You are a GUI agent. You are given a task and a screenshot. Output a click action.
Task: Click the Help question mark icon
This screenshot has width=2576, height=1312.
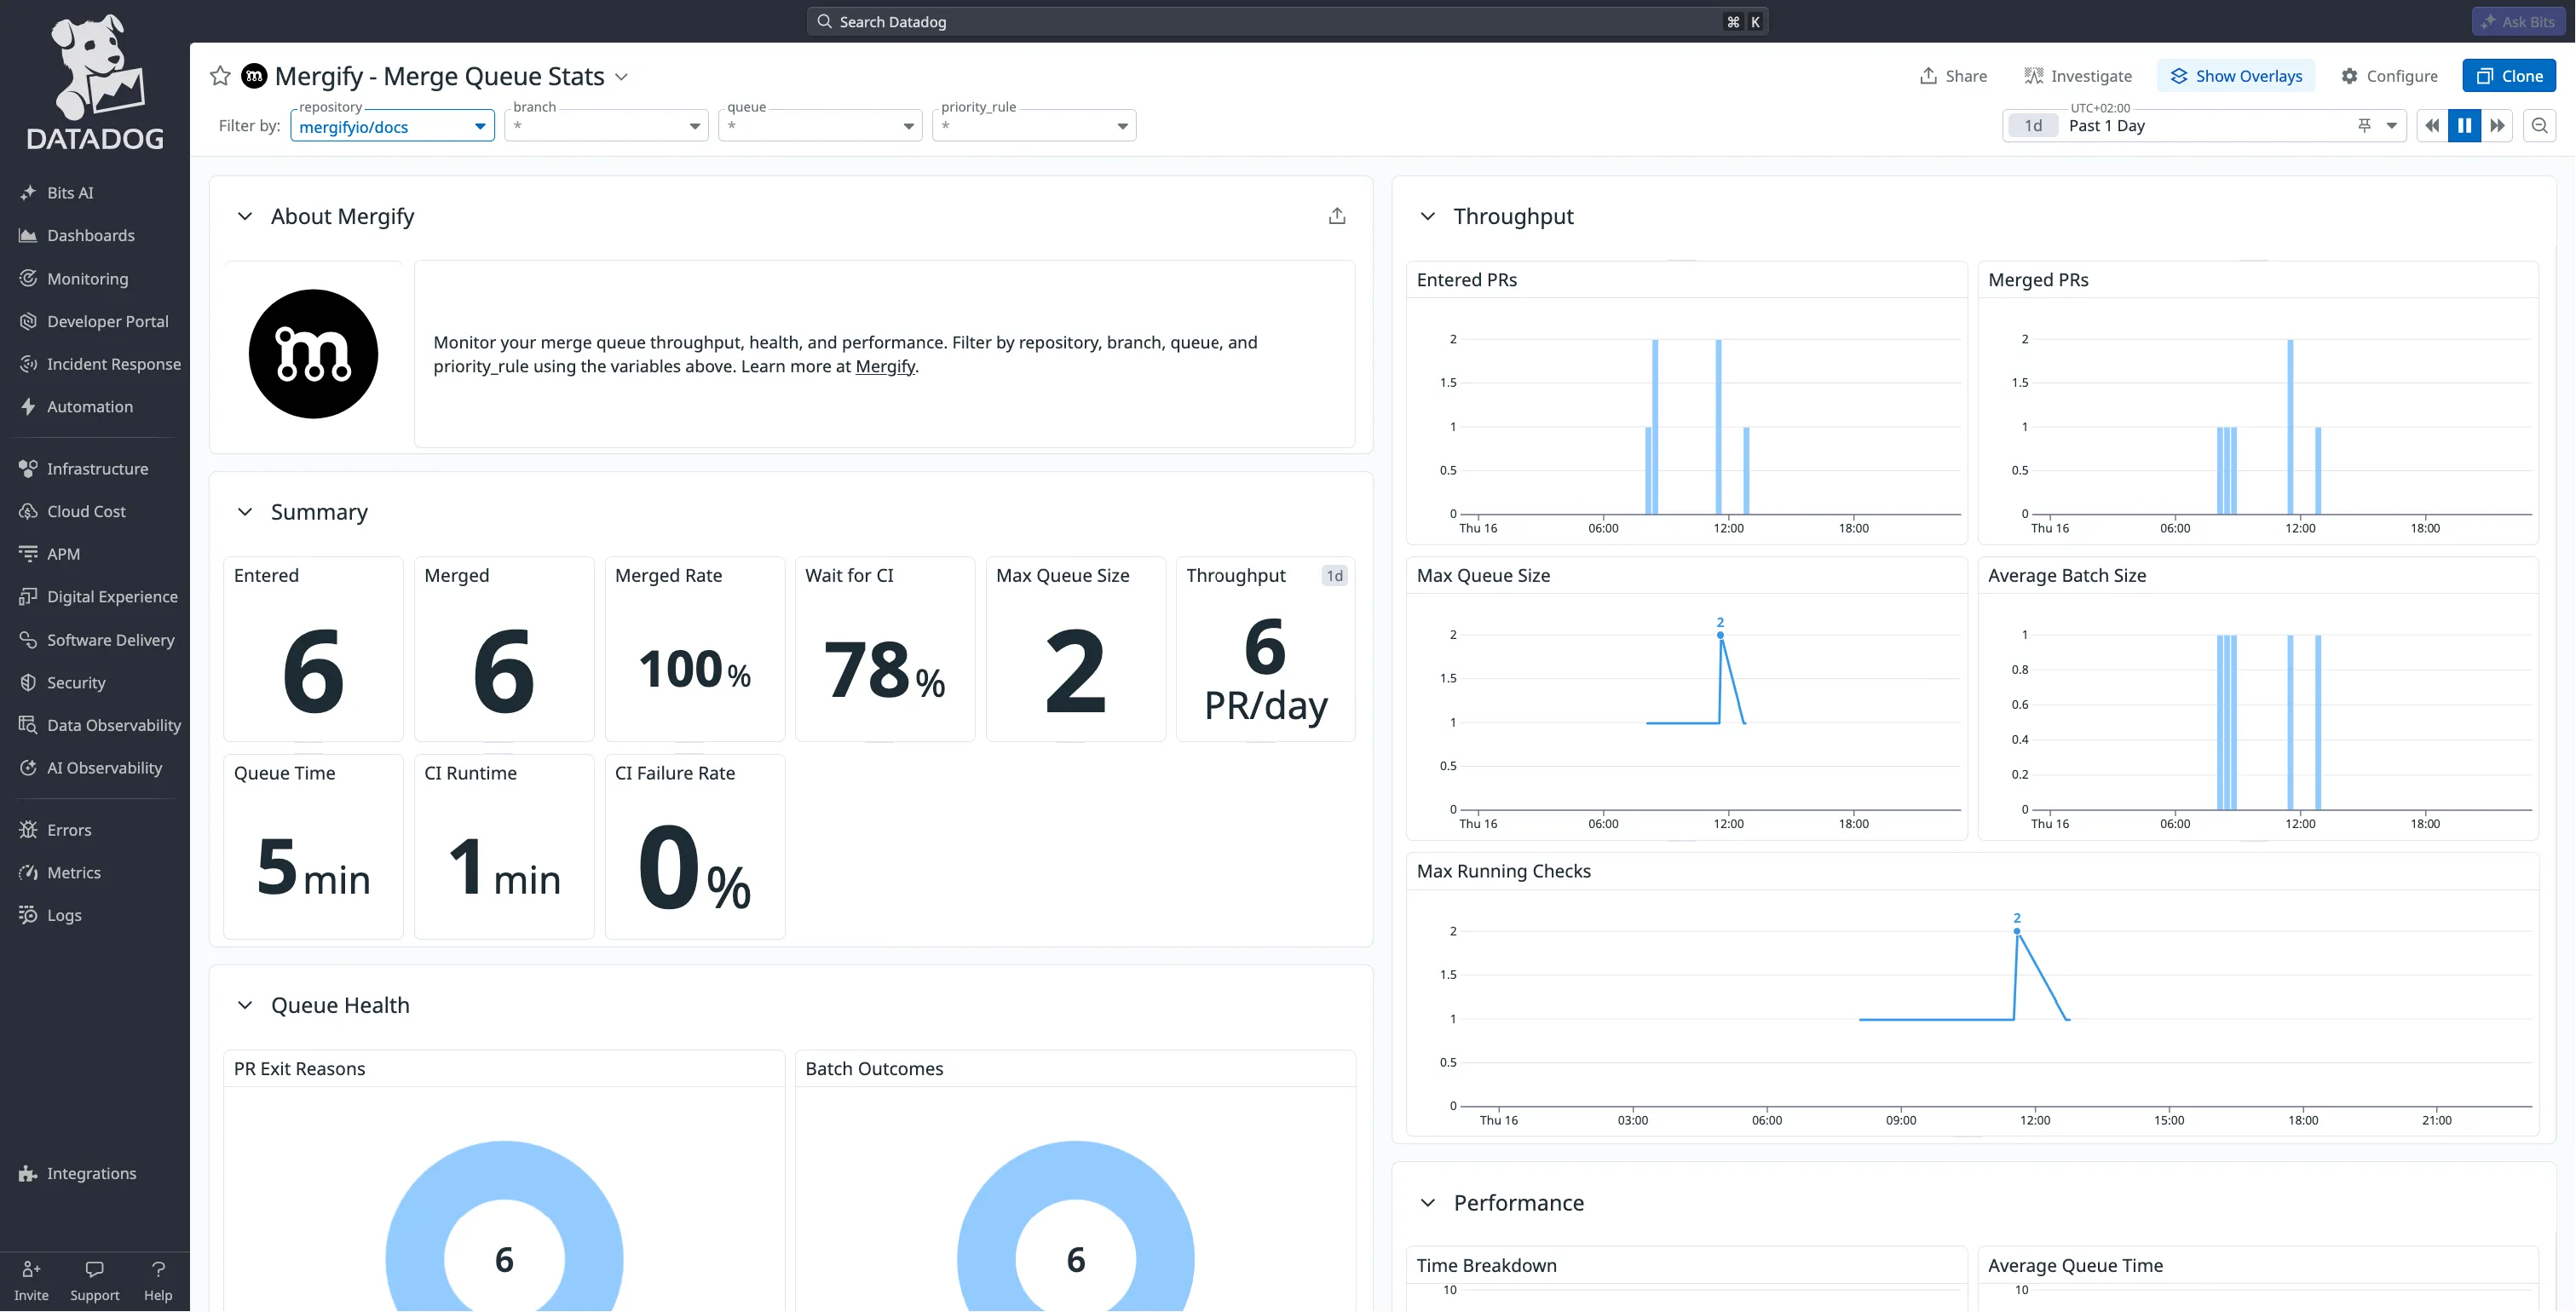coord(158,1269)
